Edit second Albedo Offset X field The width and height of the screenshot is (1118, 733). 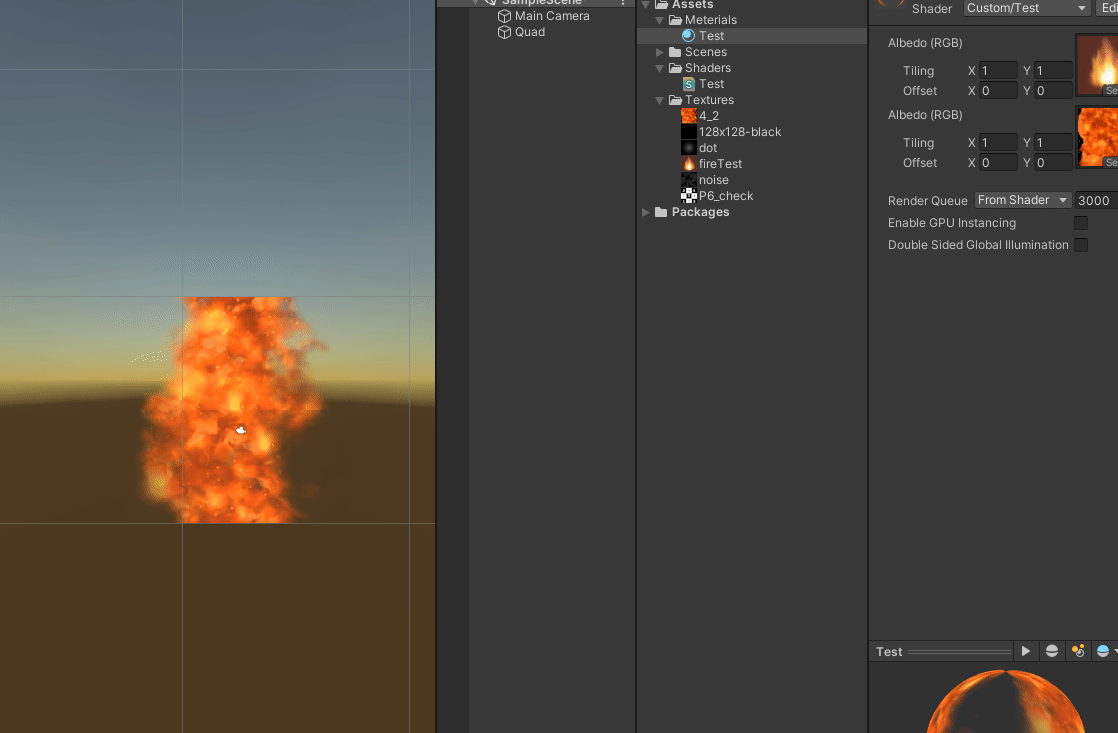coord(998,163)
